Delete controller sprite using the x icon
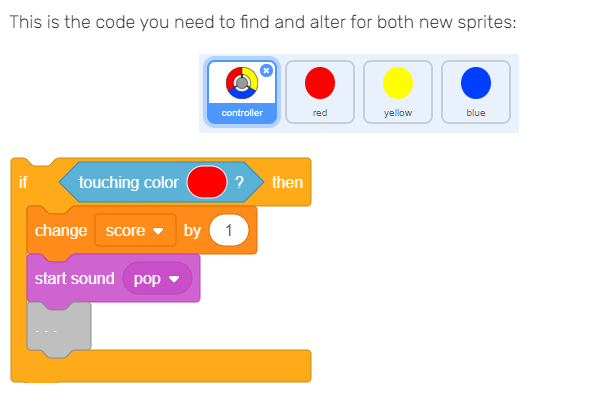This screenshot has height=413, width=608. pos(266,71)
